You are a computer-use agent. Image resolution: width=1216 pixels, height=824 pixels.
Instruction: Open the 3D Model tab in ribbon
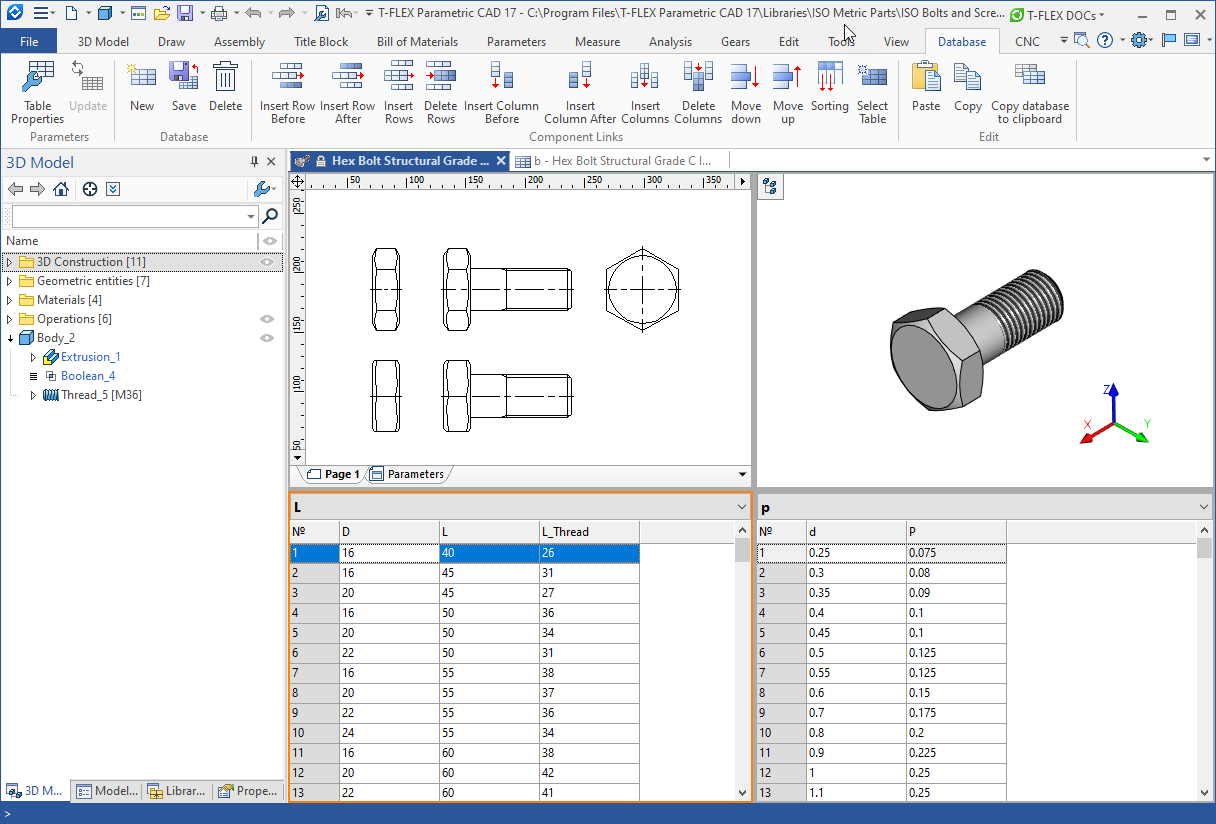[104, 42]
